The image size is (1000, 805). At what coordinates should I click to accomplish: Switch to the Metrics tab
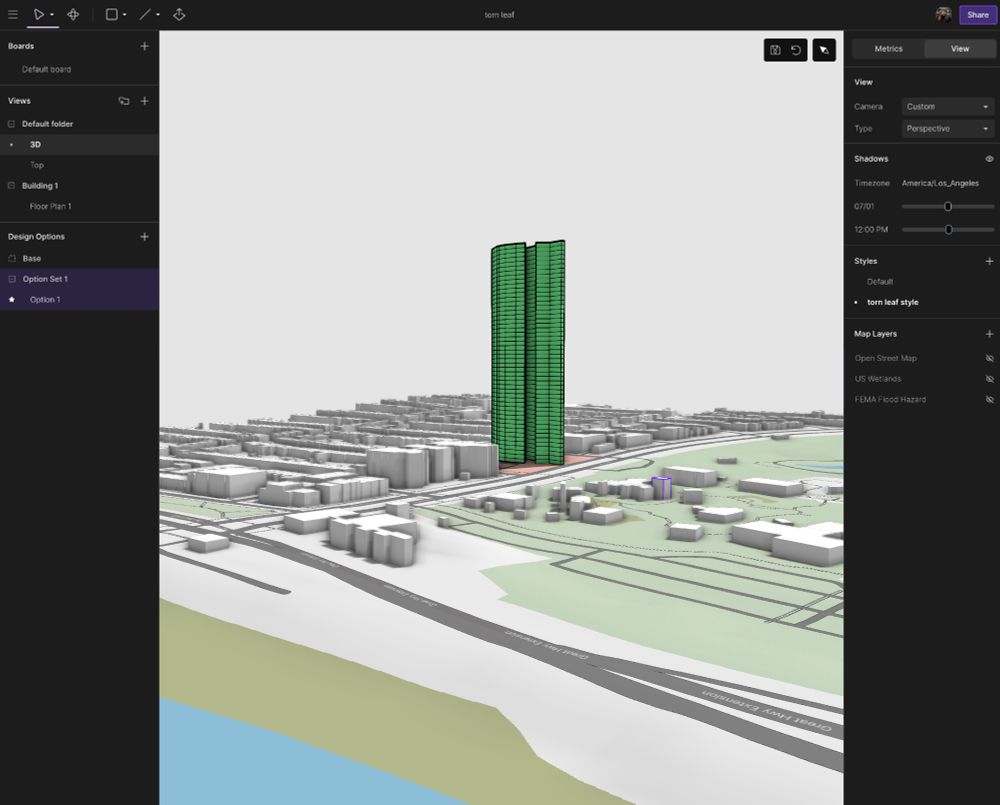[x=888, y=48]
